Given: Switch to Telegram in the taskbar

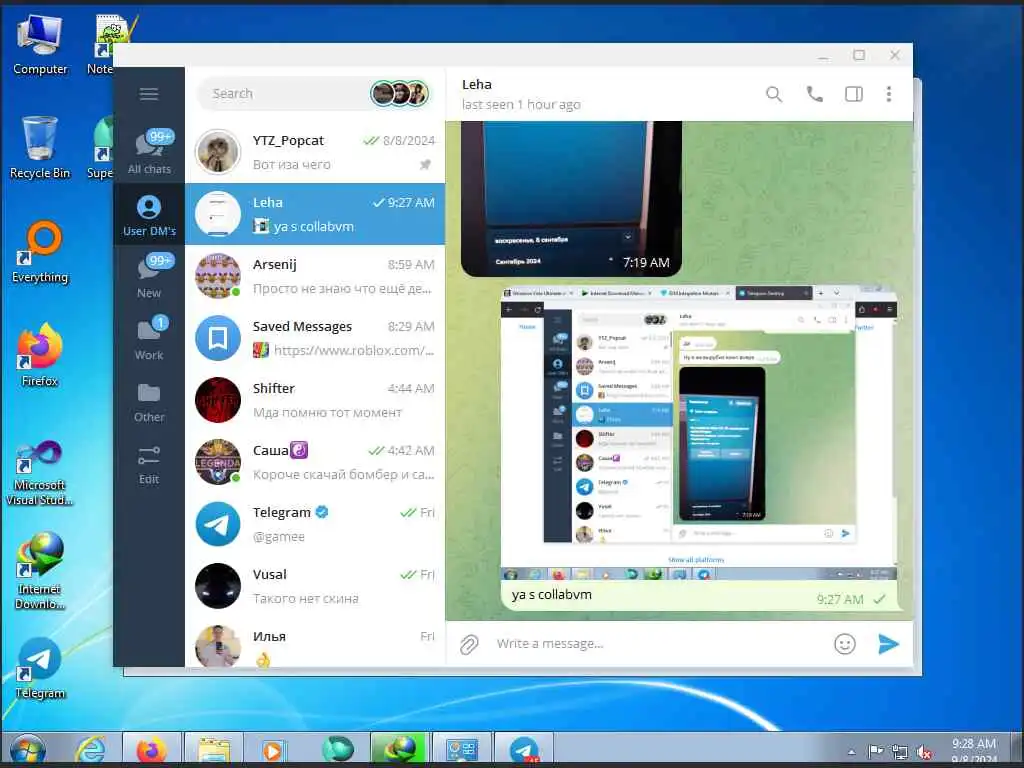Looking at the screenshot, I should (x=524, y=750).
